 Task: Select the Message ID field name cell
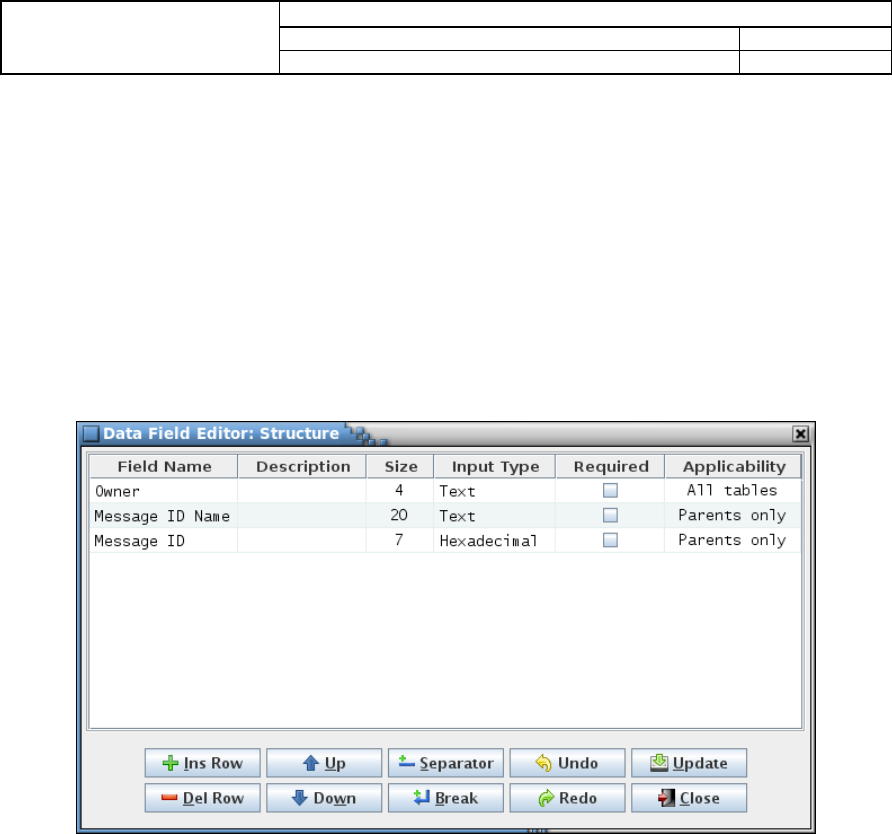164,540
